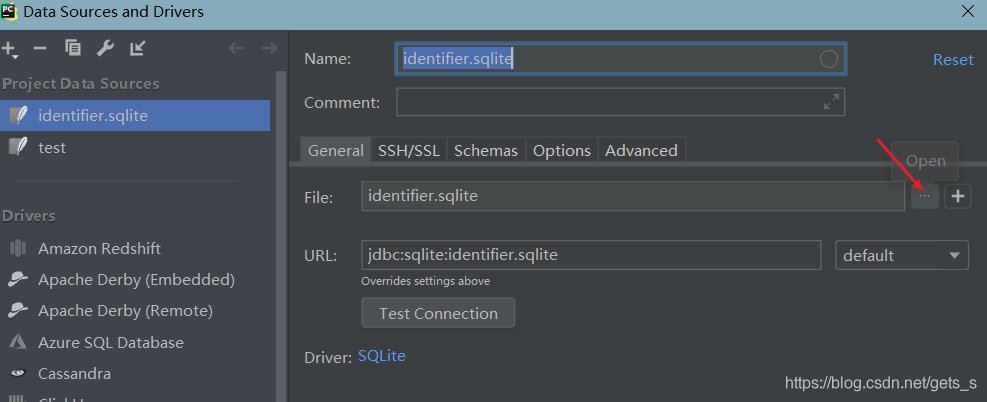Open data source properties wrench icon

point(105,48)
